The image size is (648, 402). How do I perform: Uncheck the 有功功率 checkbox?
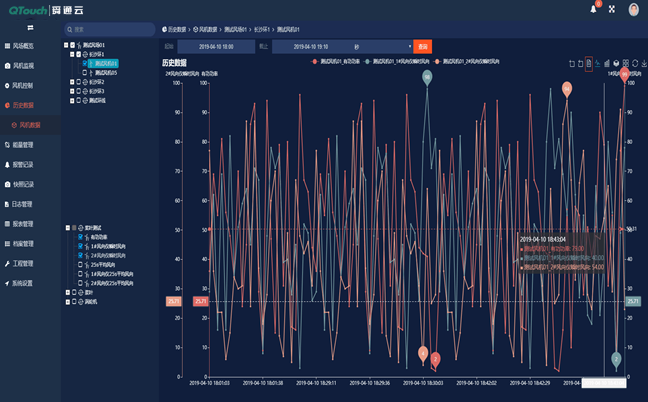(82, 236)
